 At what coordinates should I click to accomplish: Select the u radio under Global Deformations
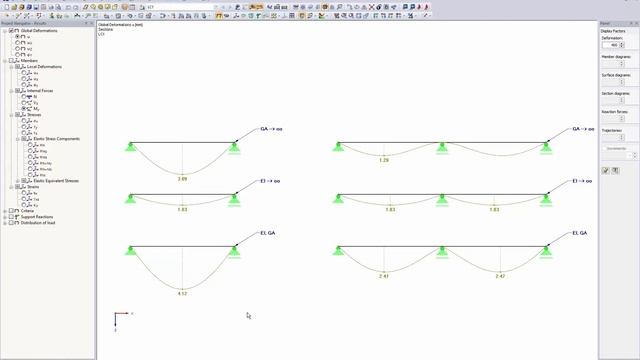coord(18,36)
